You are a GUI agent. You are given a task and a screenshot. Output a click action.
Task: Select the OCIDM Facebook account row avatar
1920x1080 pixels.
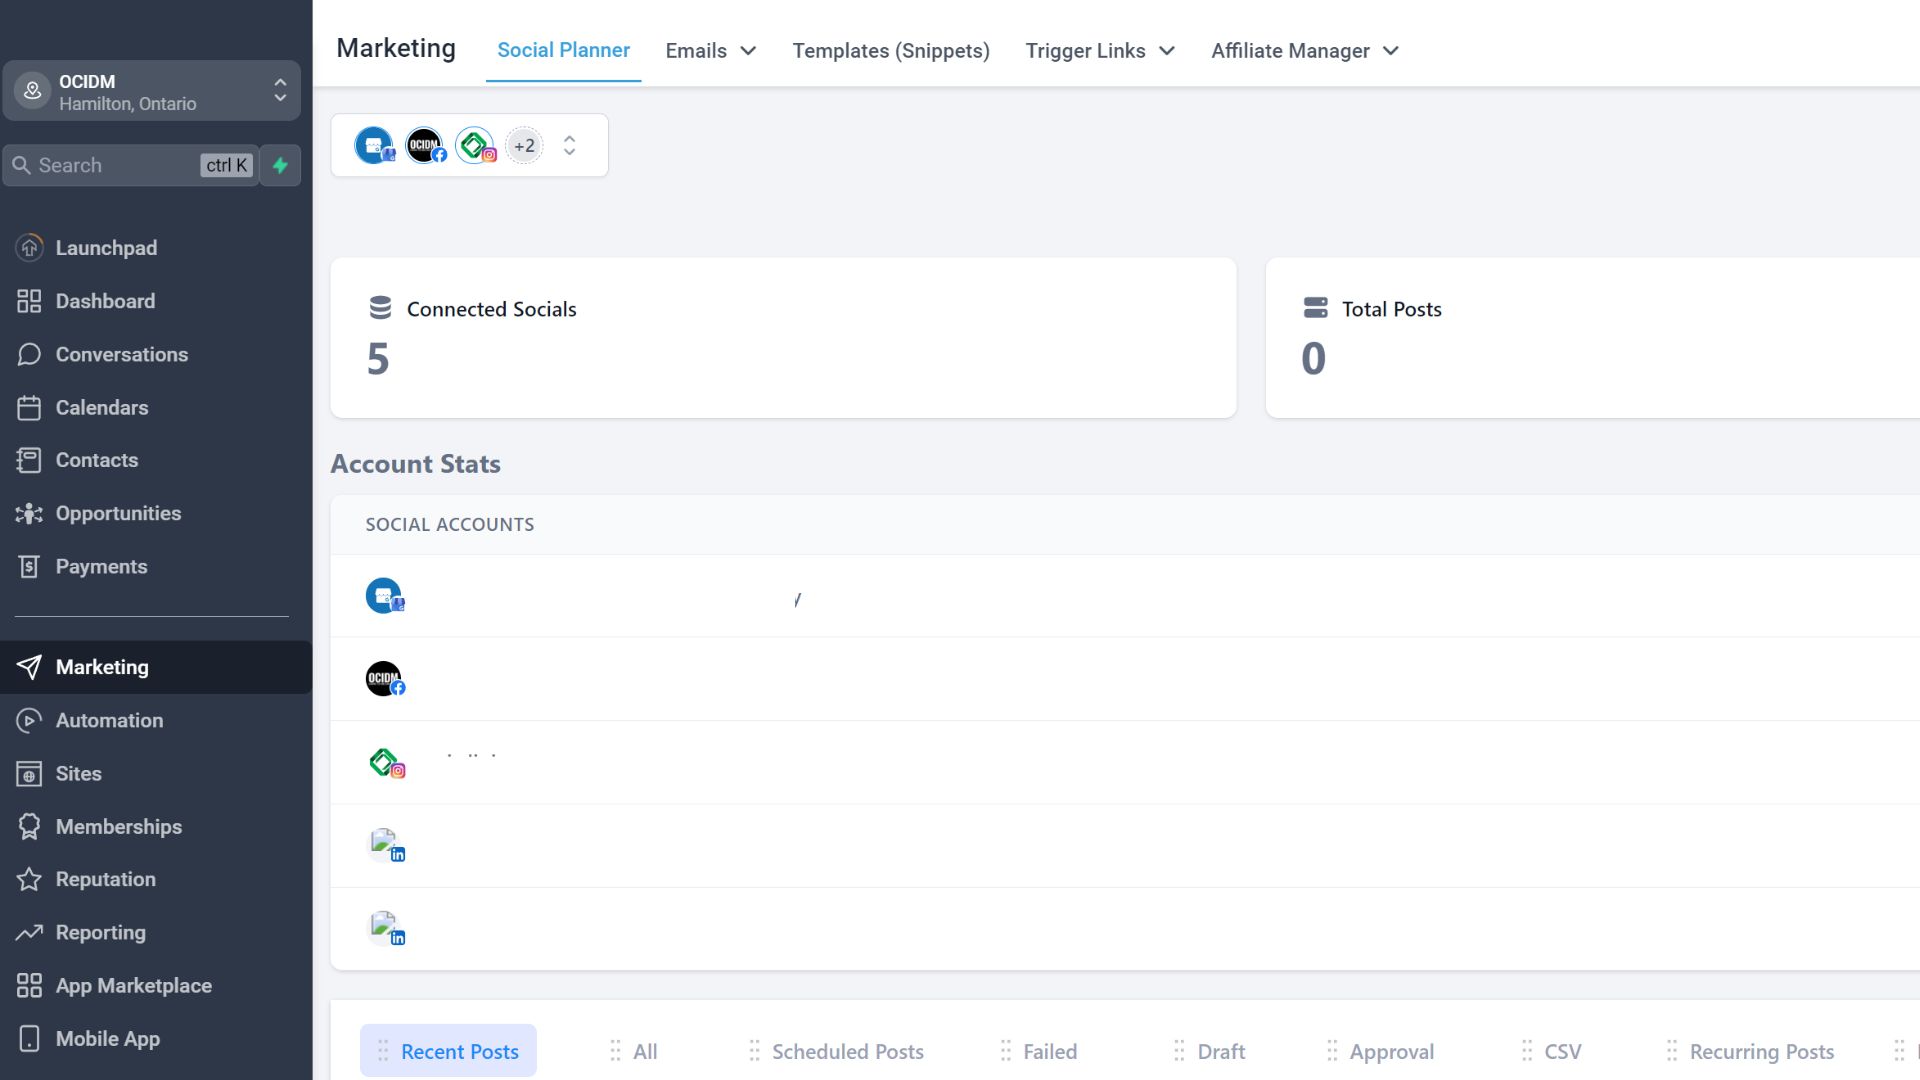(384, 679)
